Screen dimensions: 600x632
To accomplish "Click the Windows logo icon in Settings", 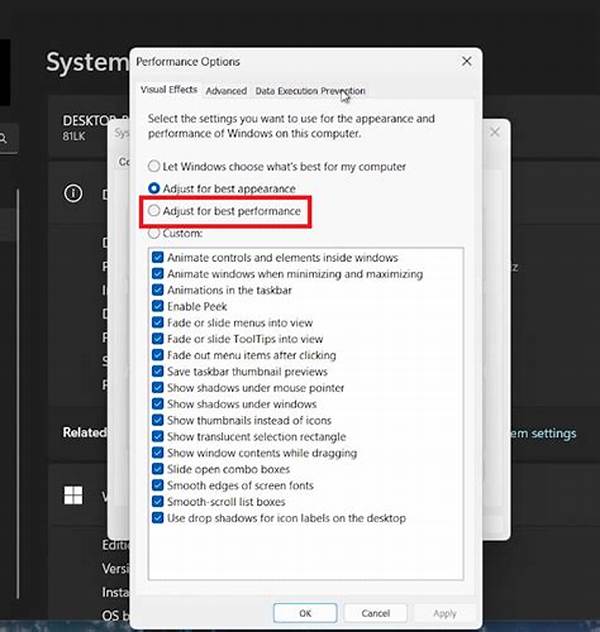I will tap(72, 495).
